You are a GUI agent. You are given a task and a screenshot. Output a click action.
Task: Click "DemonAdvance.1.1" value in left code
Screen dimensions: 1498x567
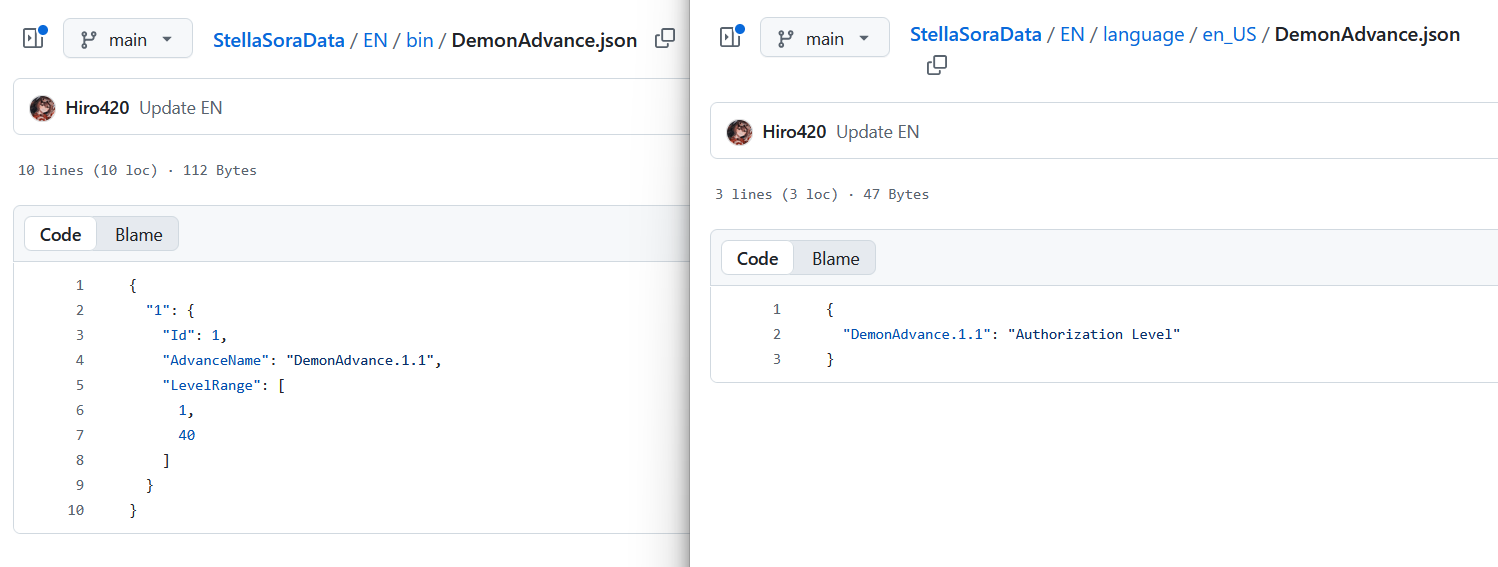tap(360, 360)
